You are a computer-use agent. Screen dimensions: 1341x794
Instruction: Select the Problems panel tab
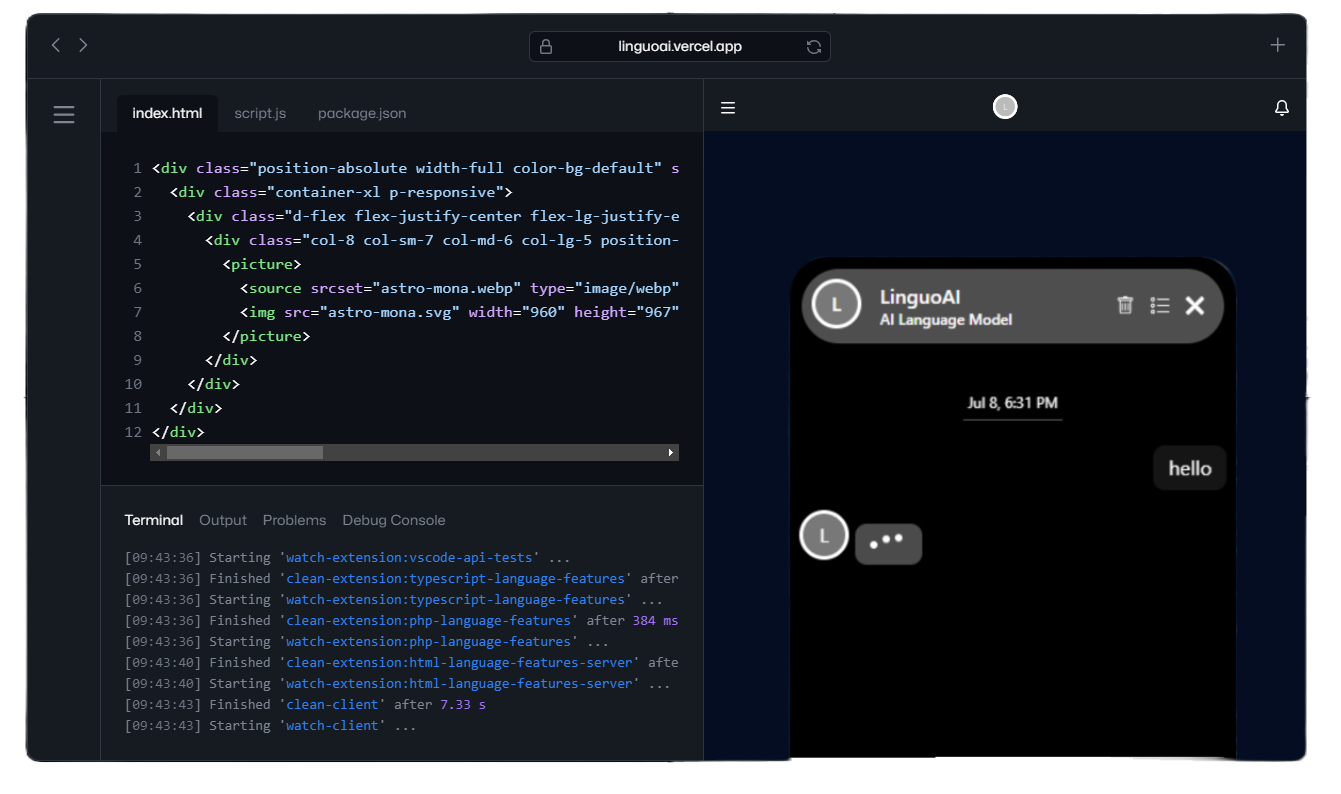294,520
